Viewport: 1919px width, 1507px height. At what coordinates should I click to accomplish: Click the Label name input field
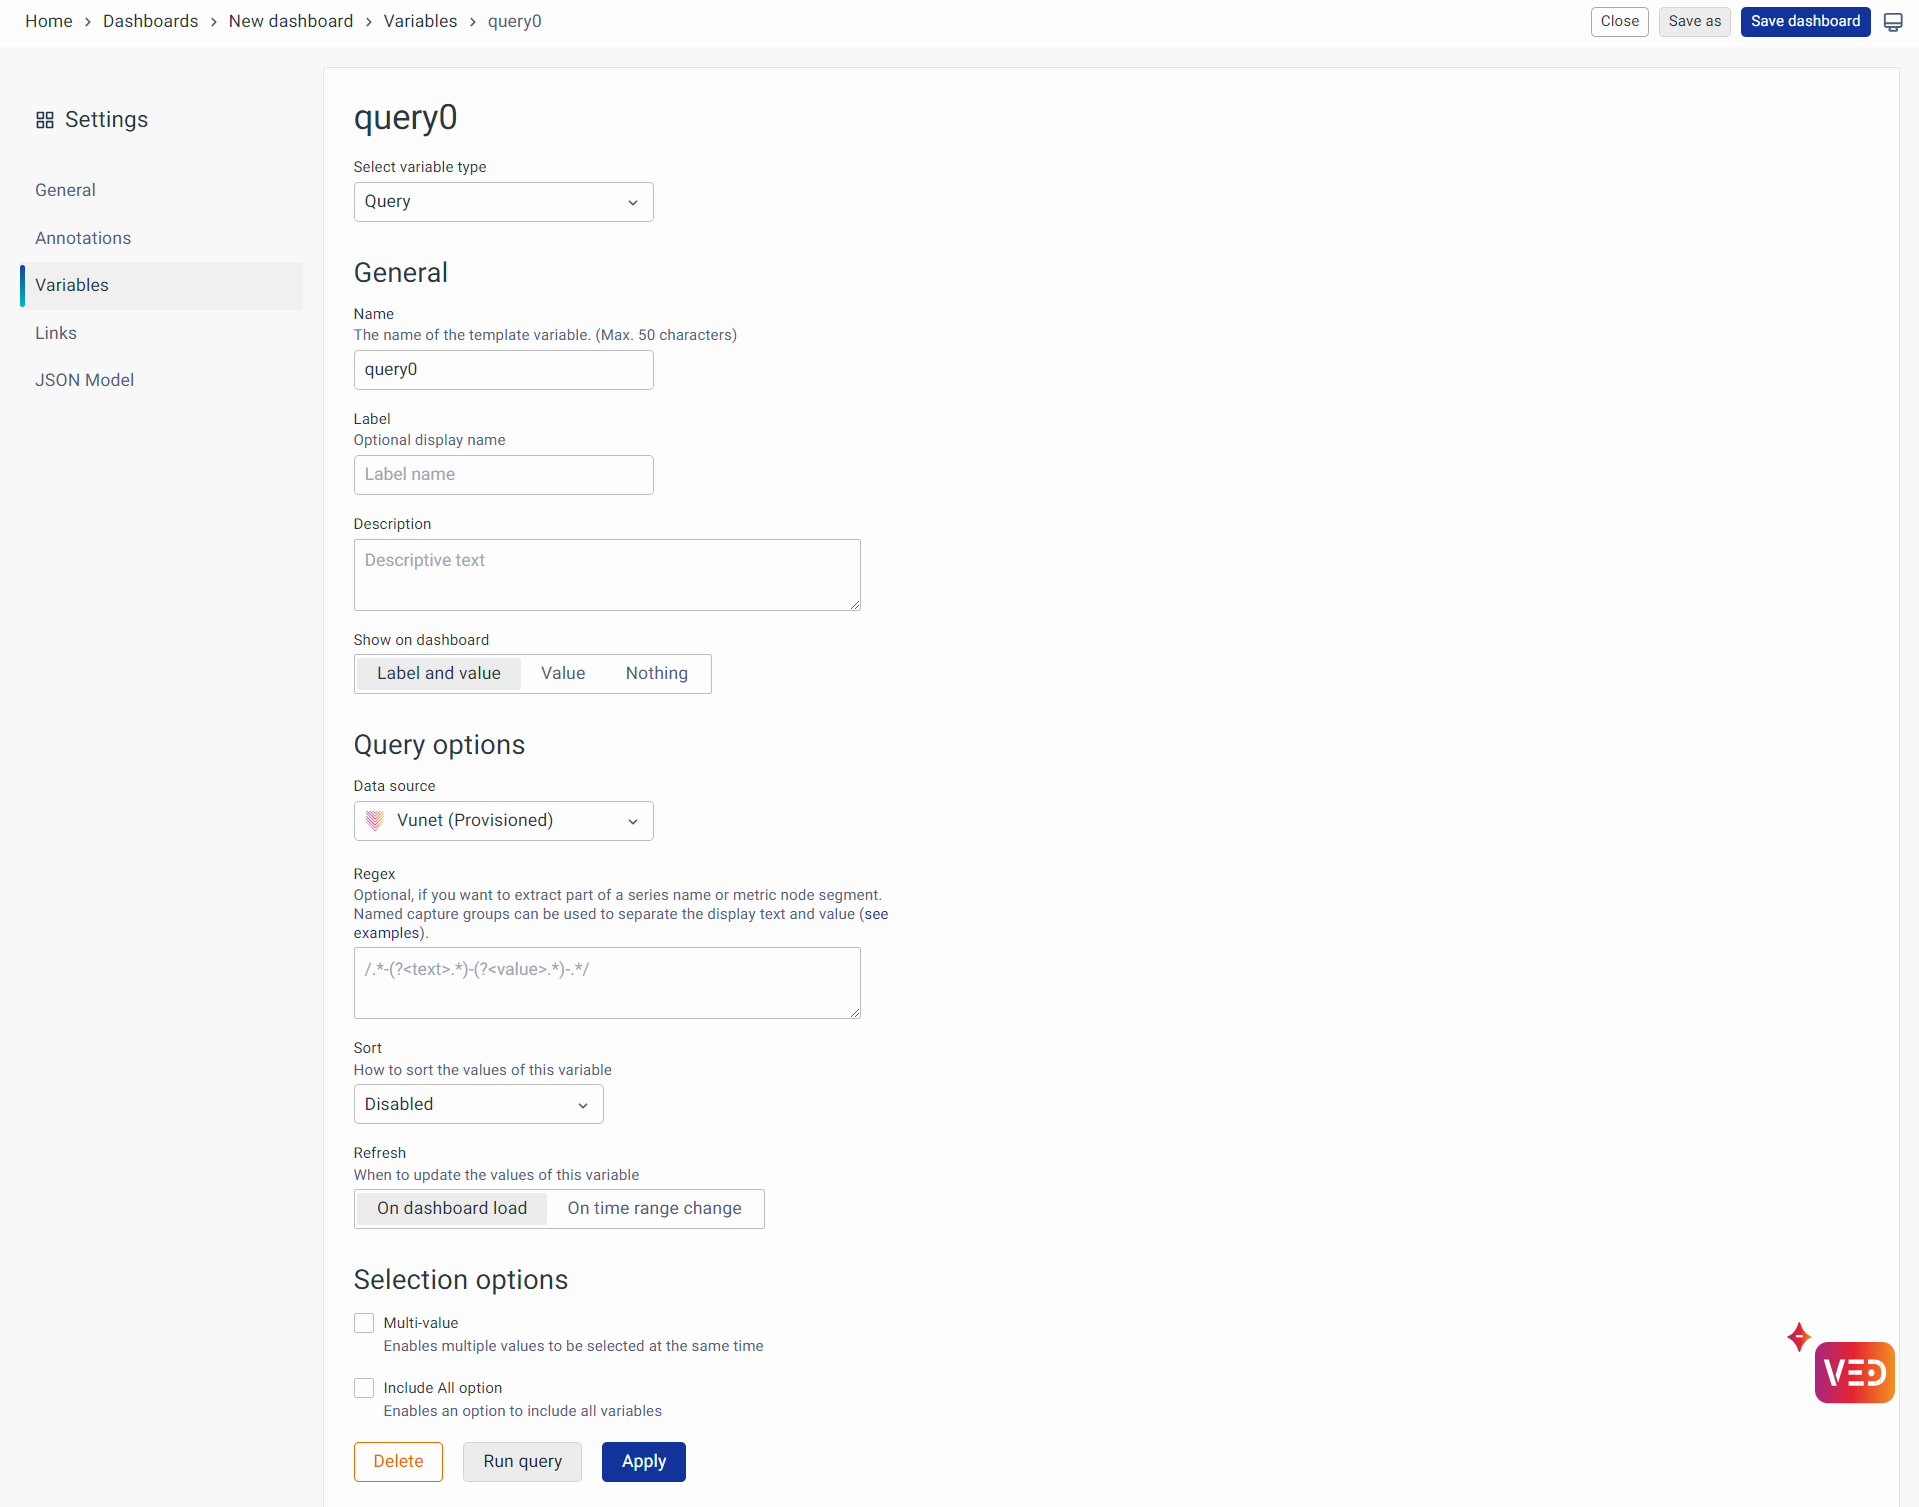(503, 475)
